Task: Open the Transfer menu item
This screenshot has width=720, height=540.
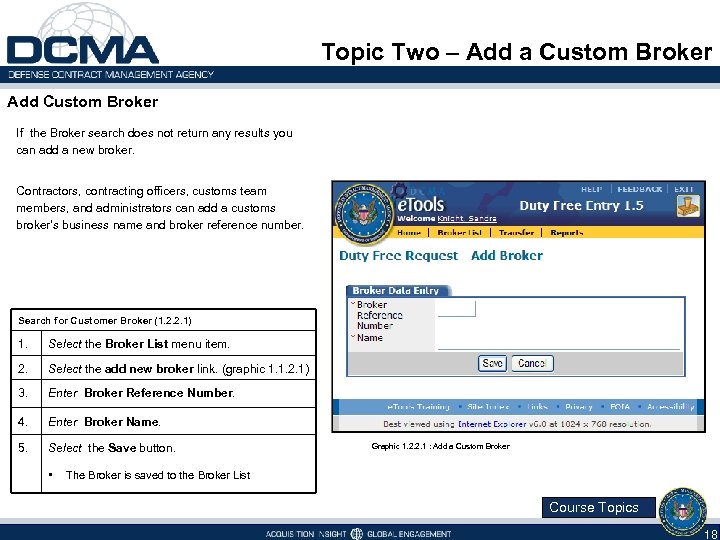Action: [x=516, y=233]
